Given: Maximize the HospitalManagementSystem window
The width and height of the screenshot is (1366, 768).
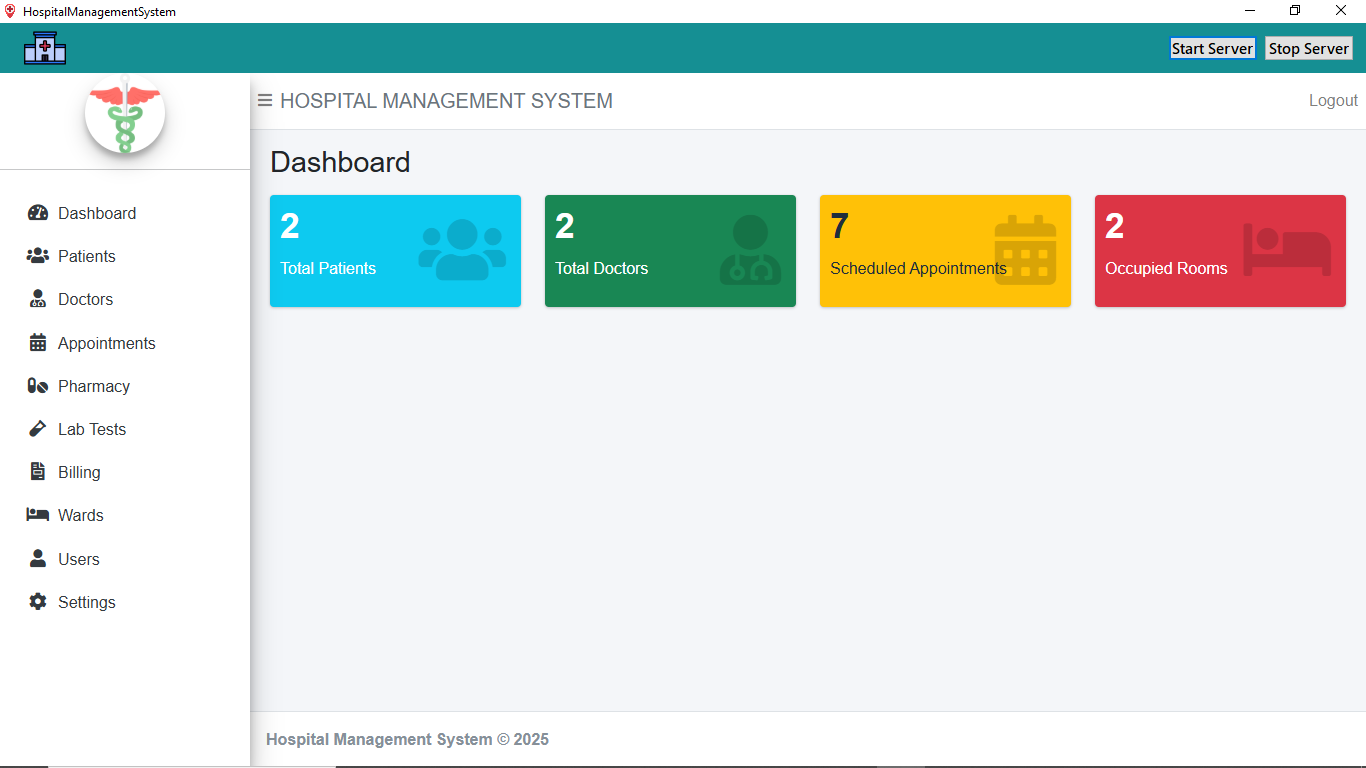Looking at the screenshot, I should pyautogui.click(x=1295, y=11).
